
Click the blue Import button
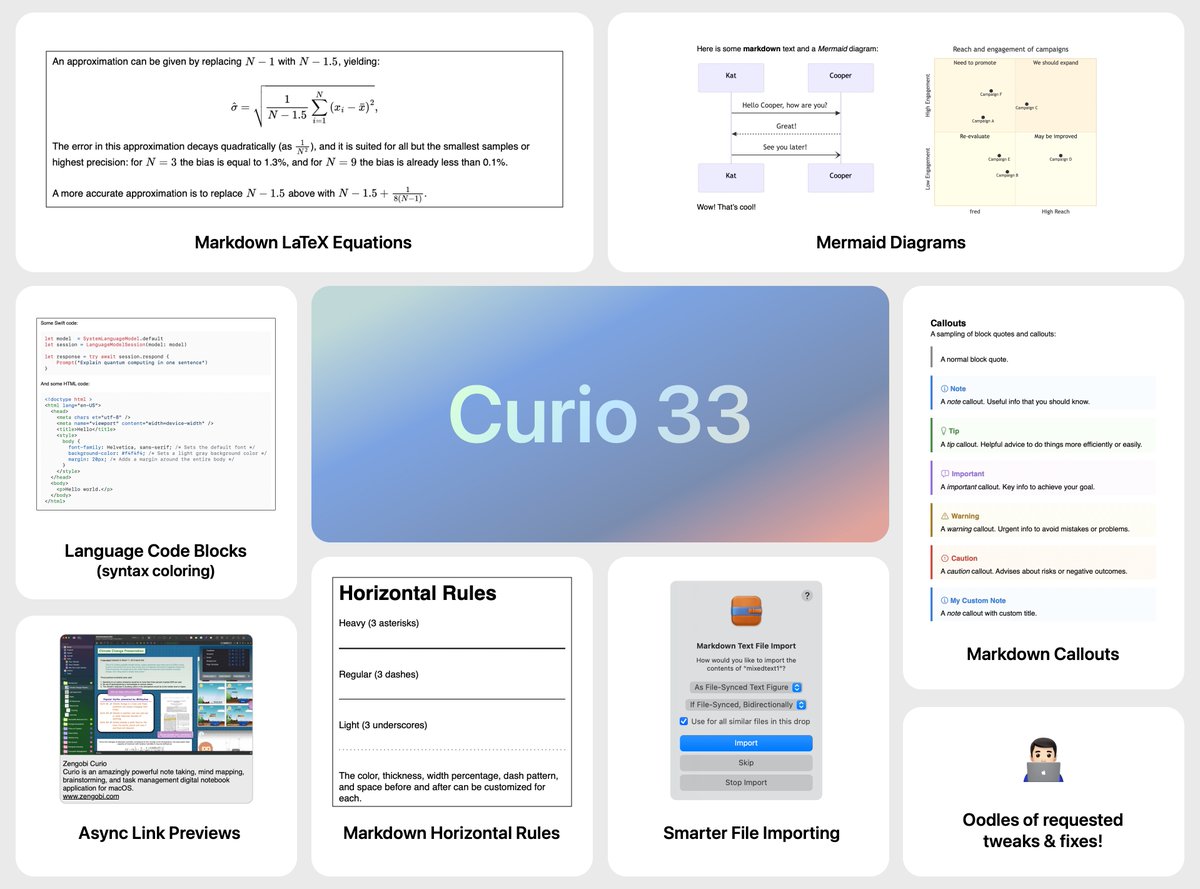746,743
